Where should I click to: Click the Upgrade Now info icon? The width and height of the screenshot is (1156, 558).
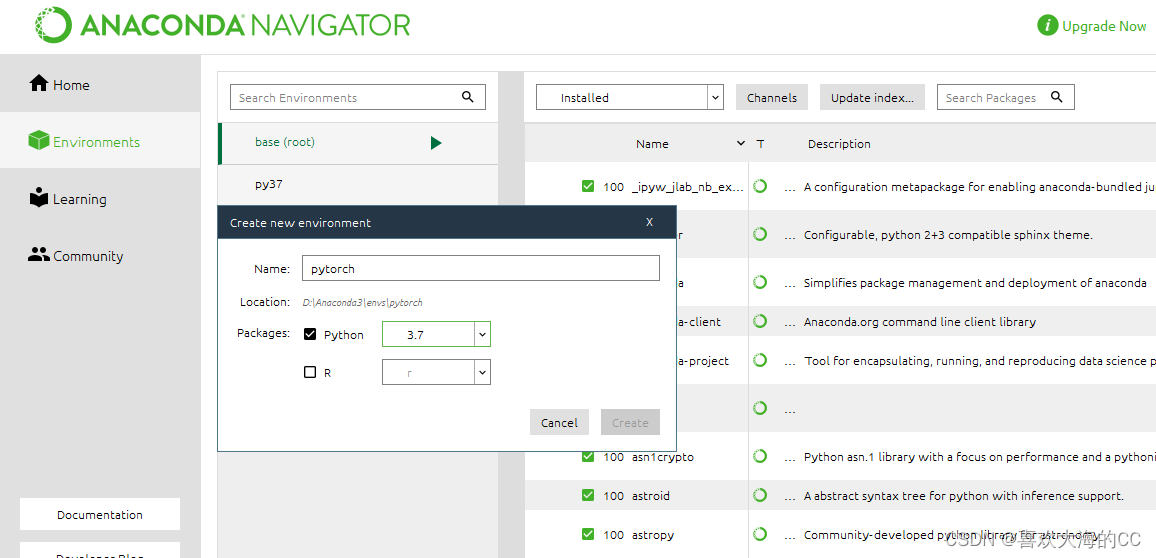pos(1048,26)
